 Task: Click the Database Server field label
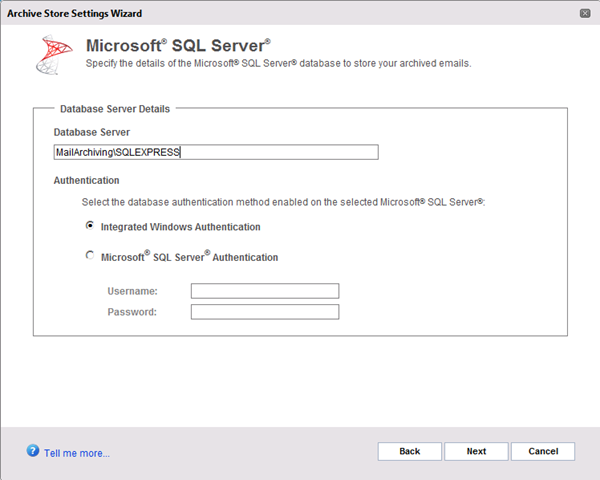[x=92, y=132]
